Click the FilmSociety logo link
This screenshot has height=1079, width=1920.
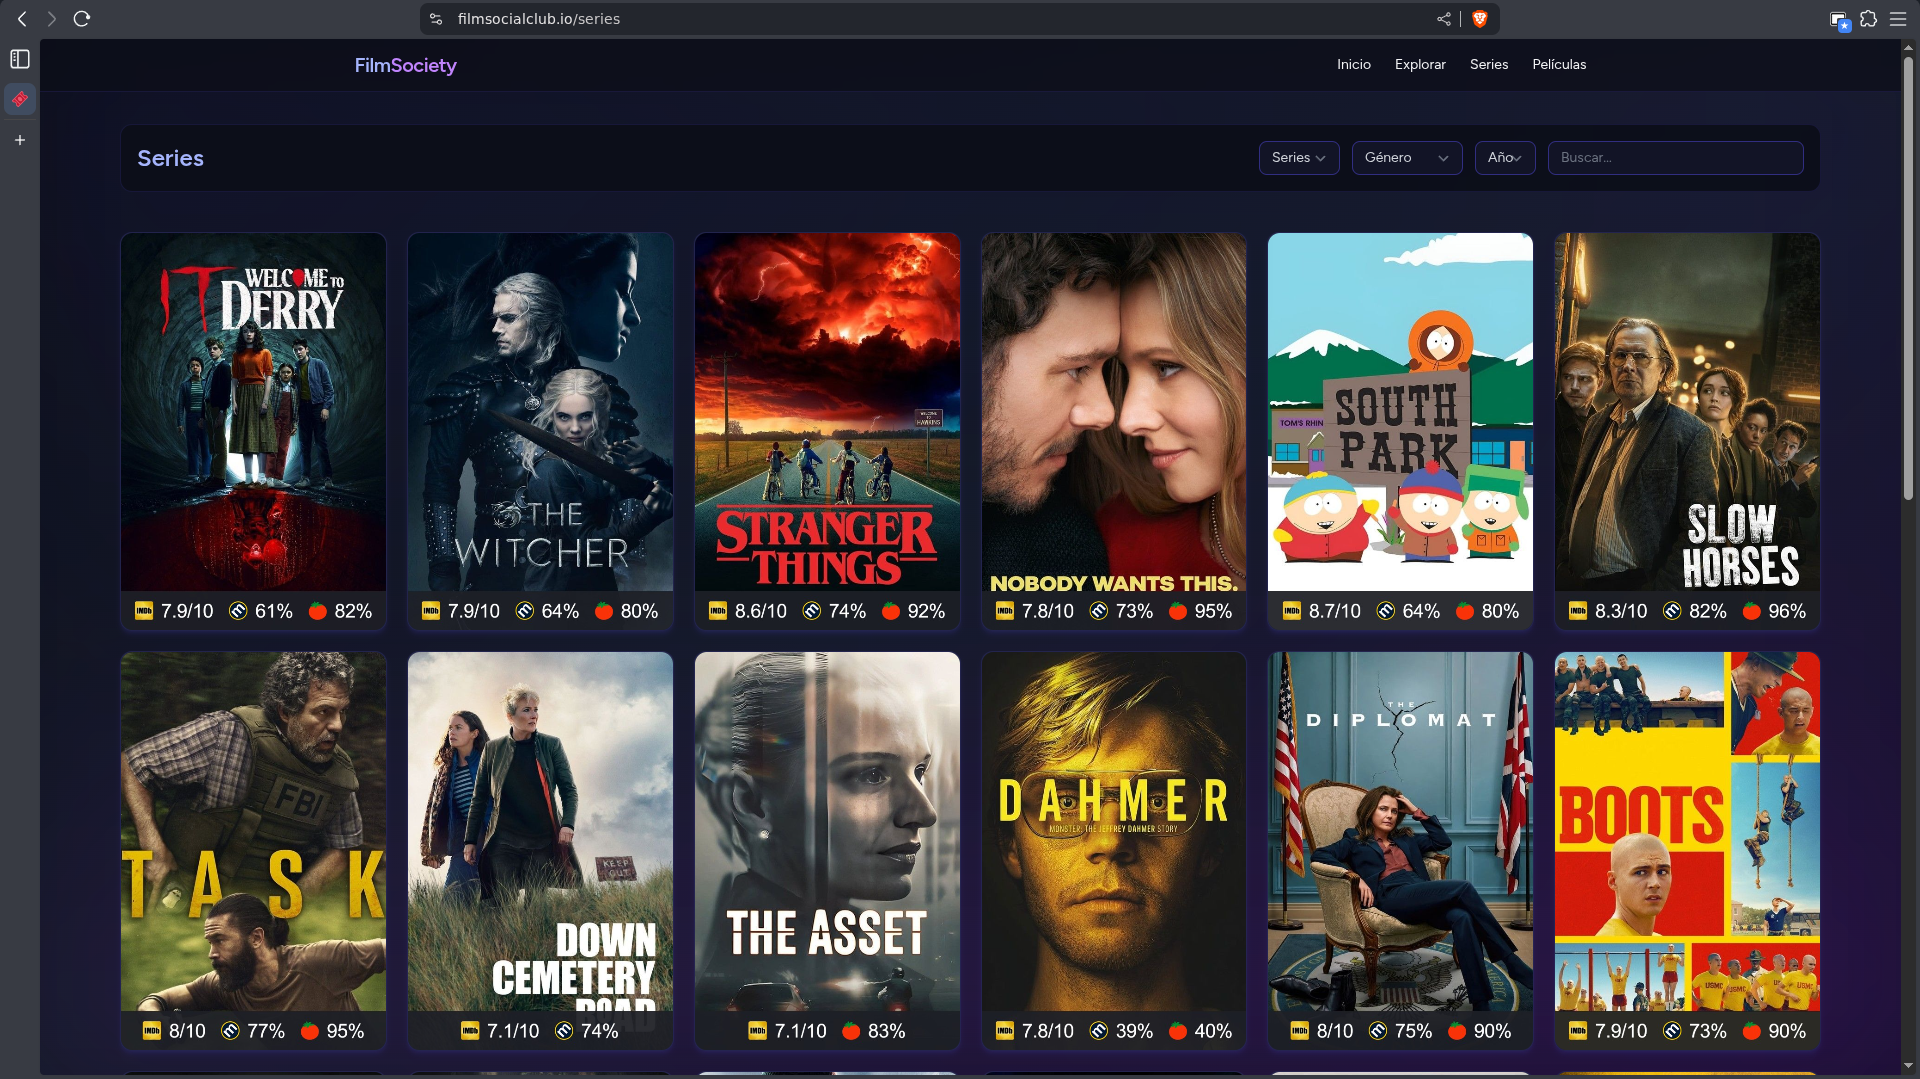coord(405,65)
